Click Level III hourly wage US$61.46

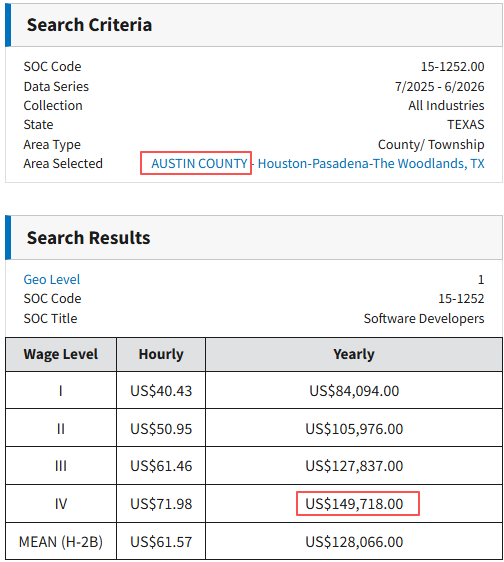tap(161, 466)
